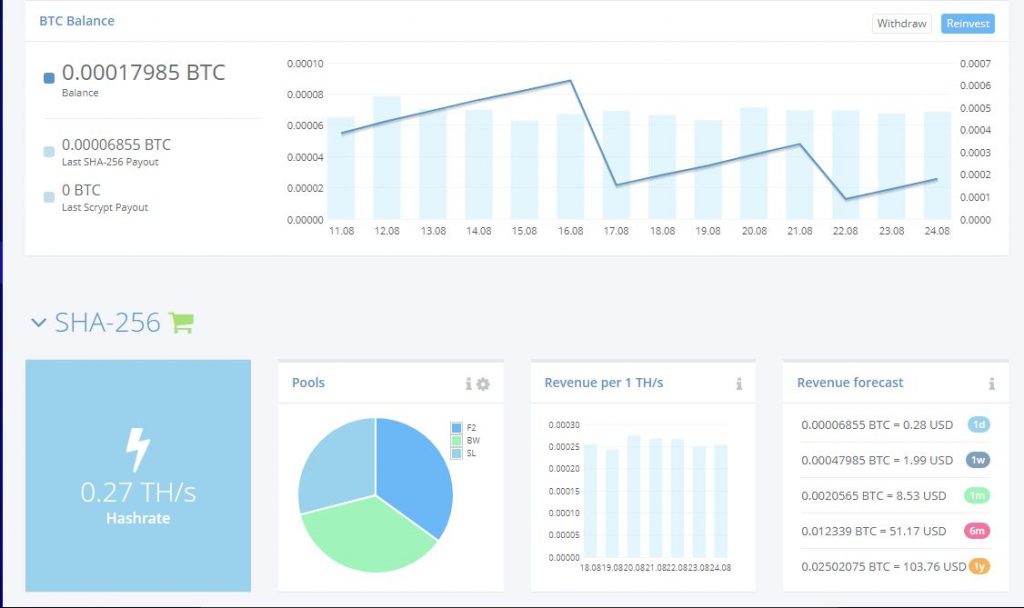Click the lightning bolt Hashrate icon
Viewport: 1024px width, 608px height.
(138, 450)
